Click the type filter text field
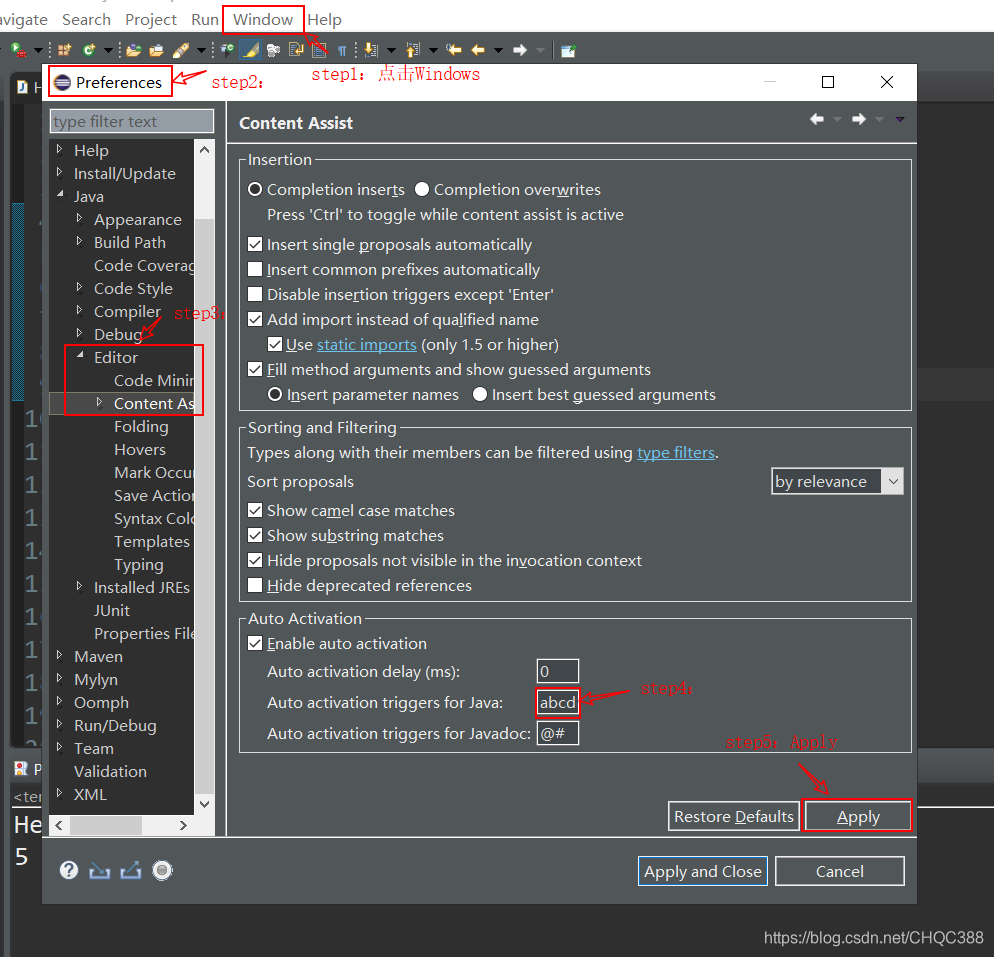 pyautogui.click(x=132, y=121)
